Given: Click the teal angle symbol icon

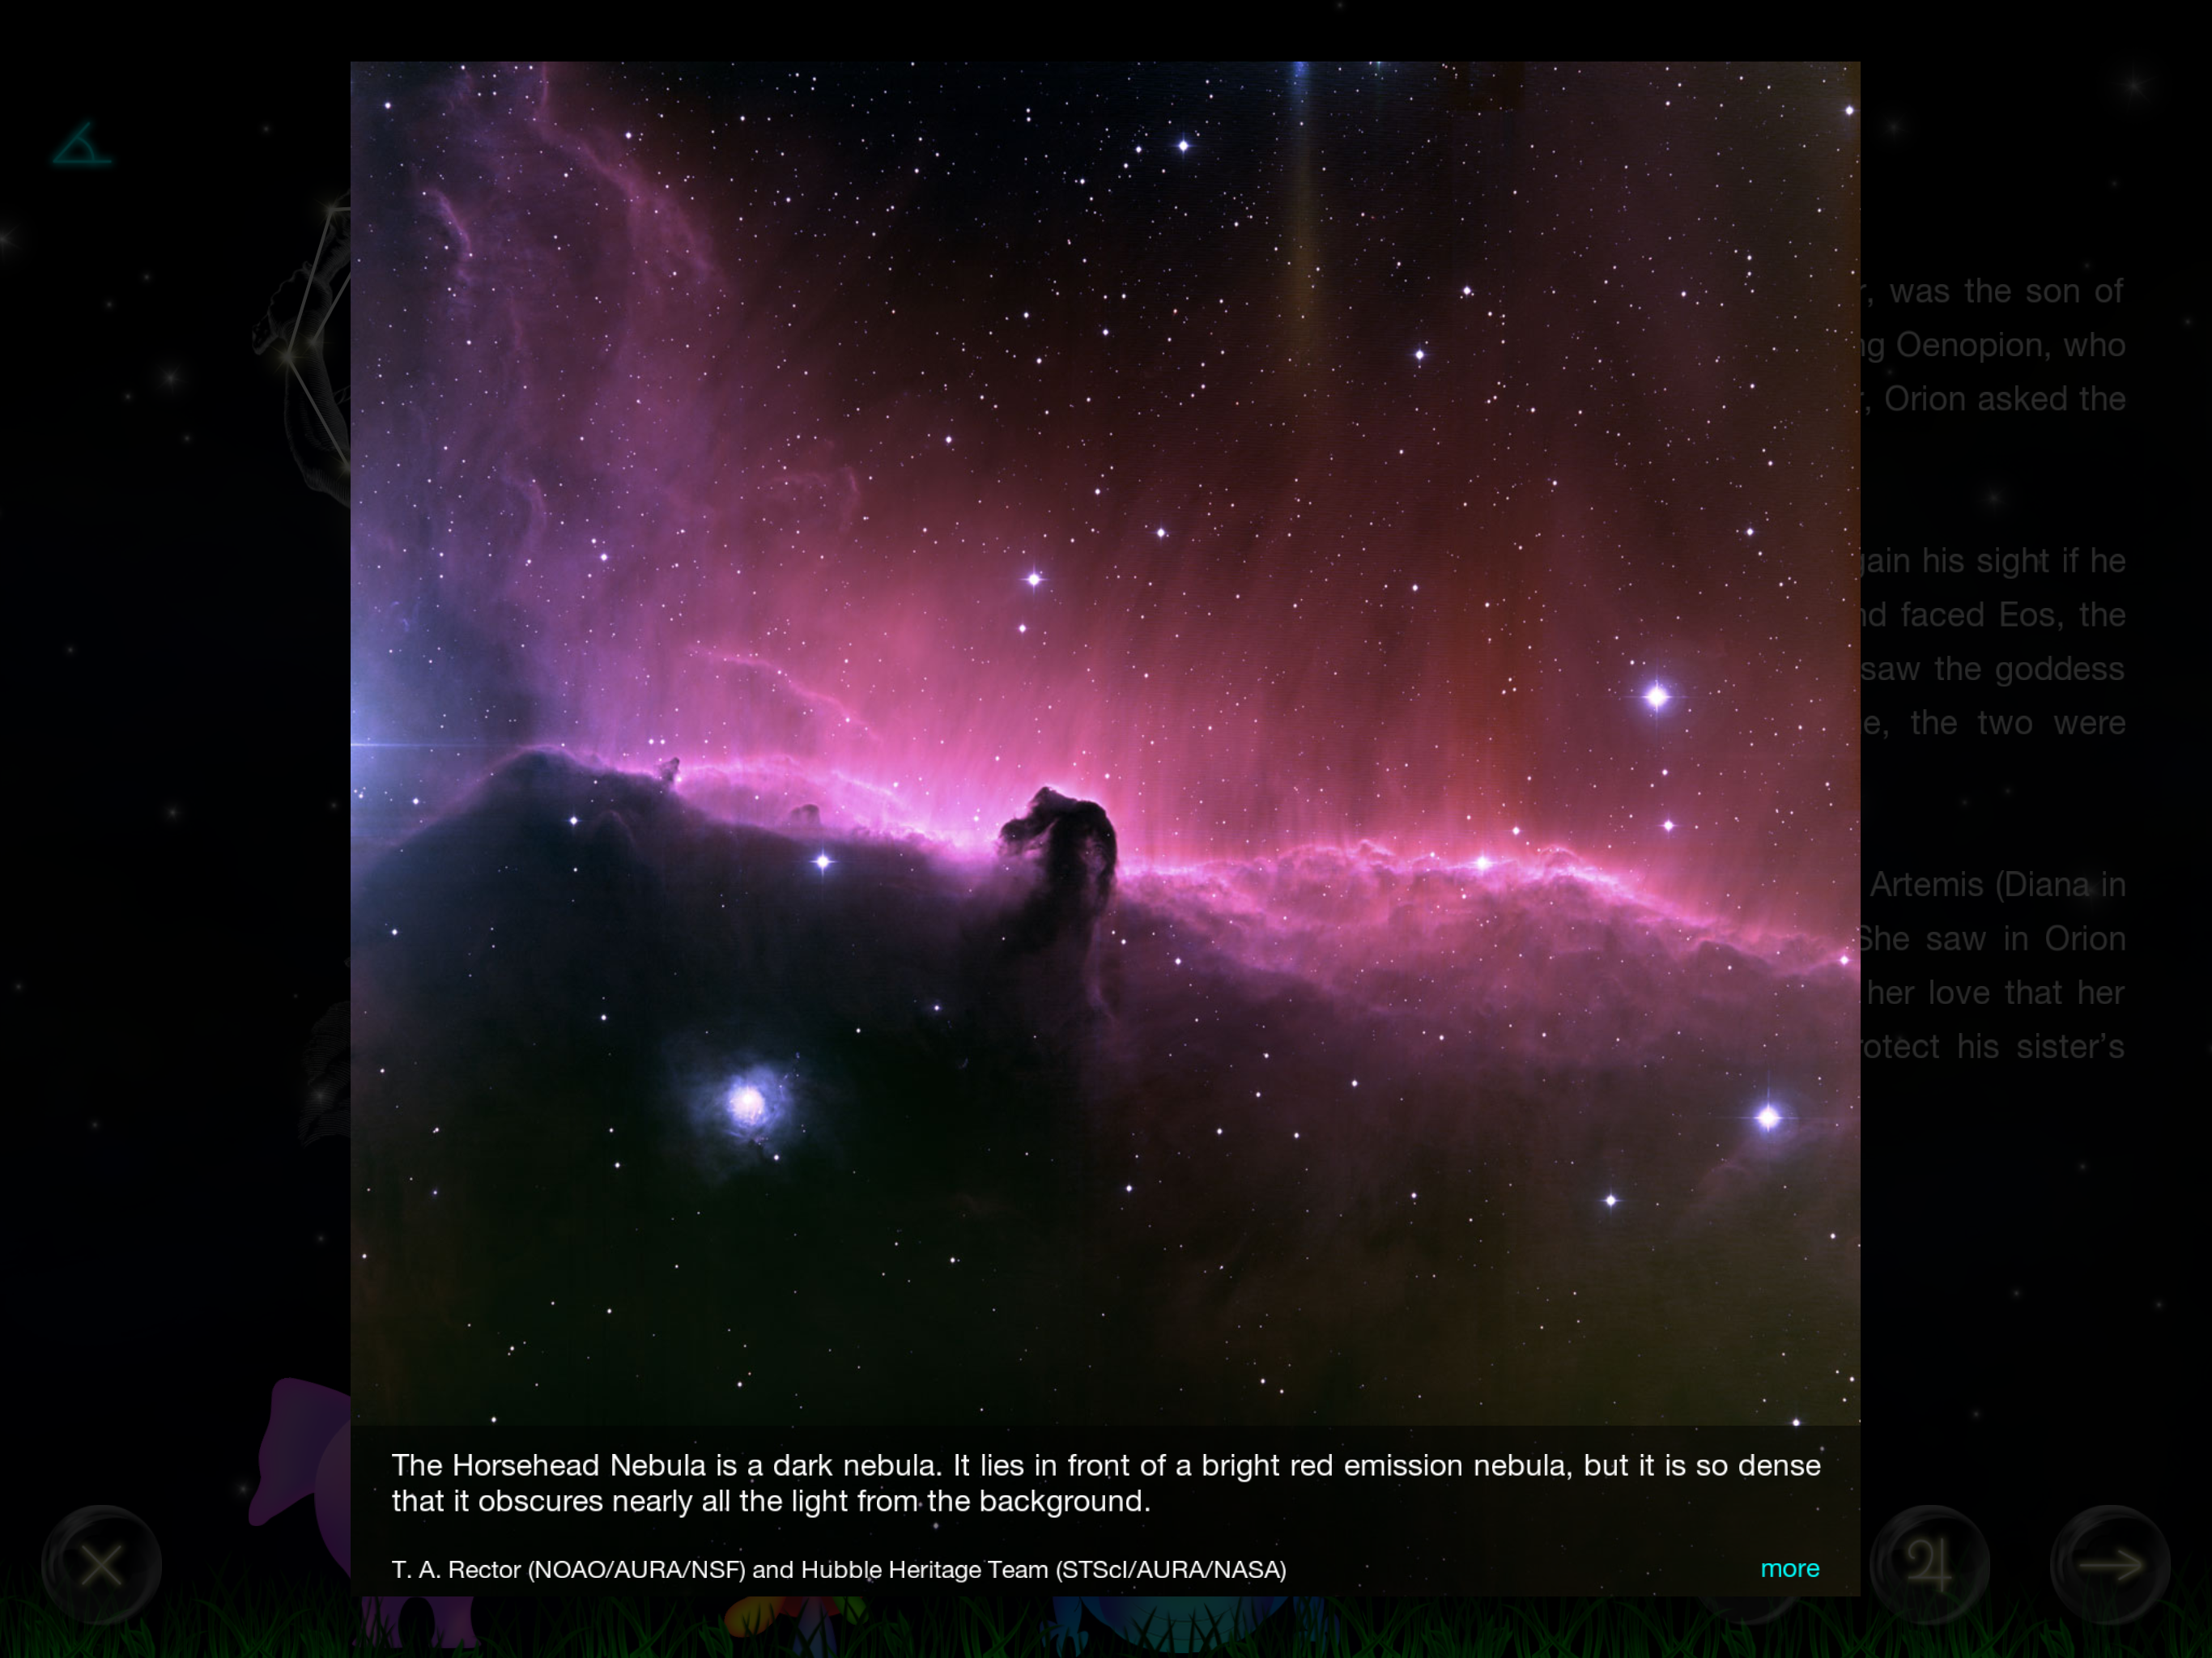Looking at the screenshot, I should 81,145.
